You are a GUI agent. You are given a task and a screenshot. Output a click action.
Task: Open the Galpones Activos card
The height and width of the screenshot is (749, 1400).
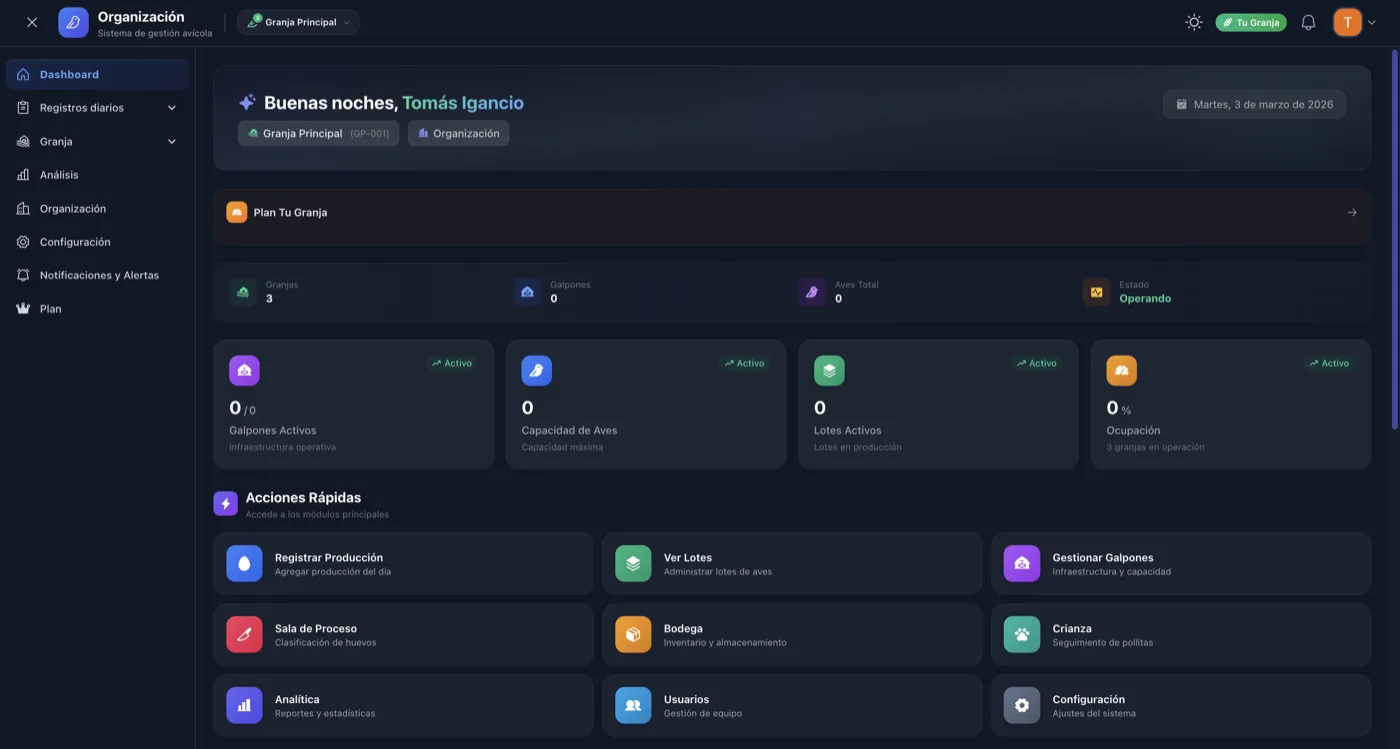pos(354,404)
